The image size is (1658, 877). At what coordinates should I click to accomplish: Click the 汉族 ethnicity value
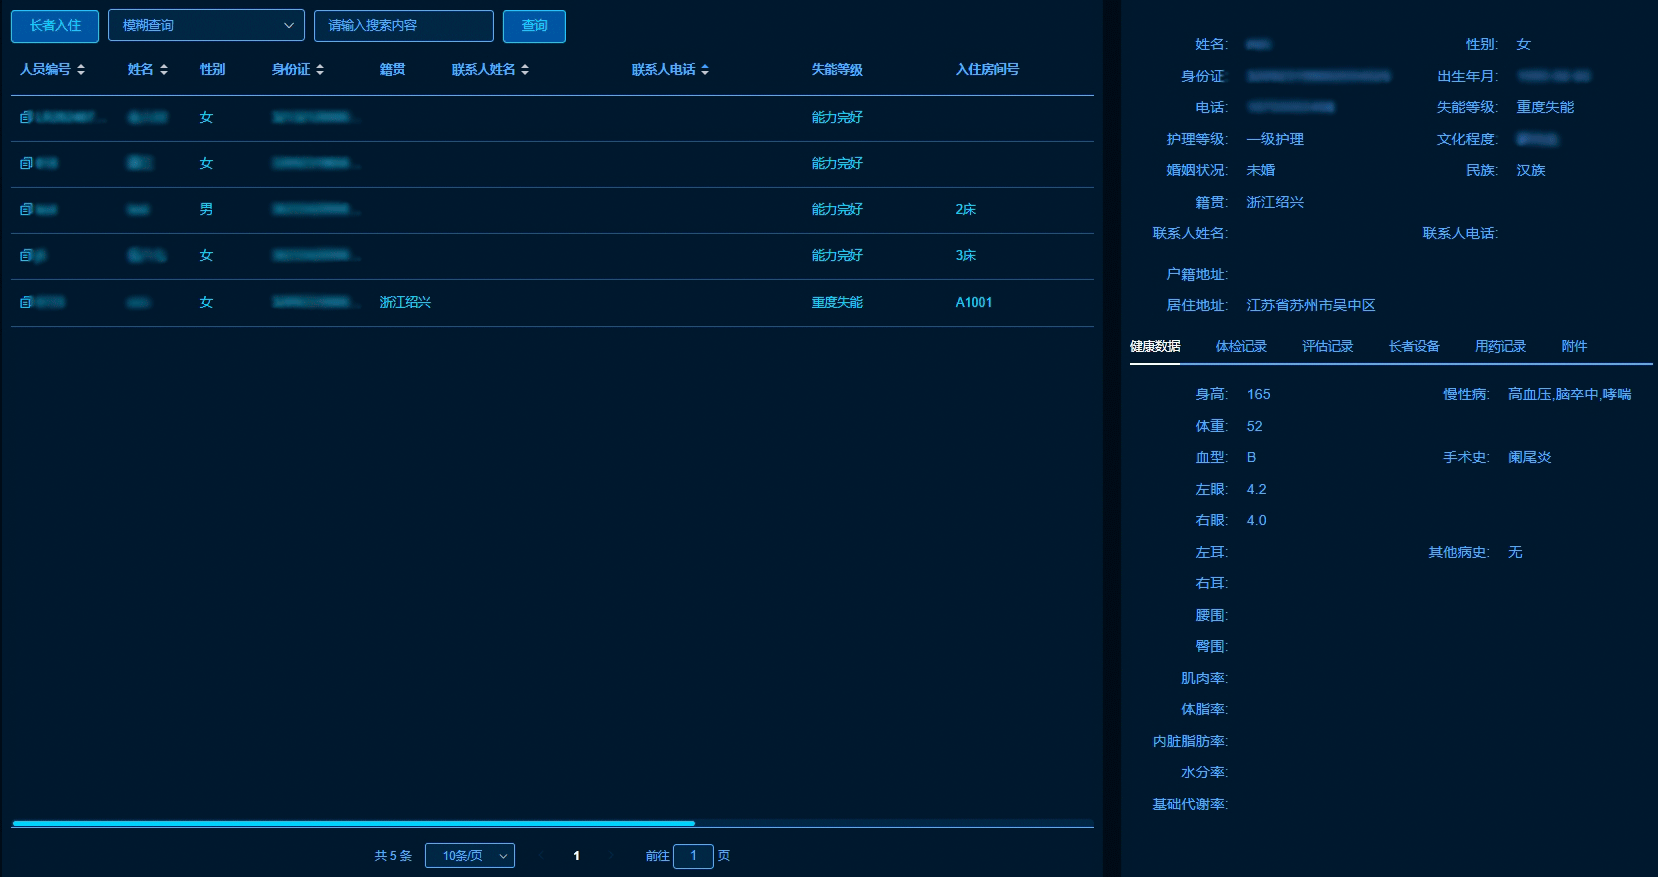tap(1531, 170)
